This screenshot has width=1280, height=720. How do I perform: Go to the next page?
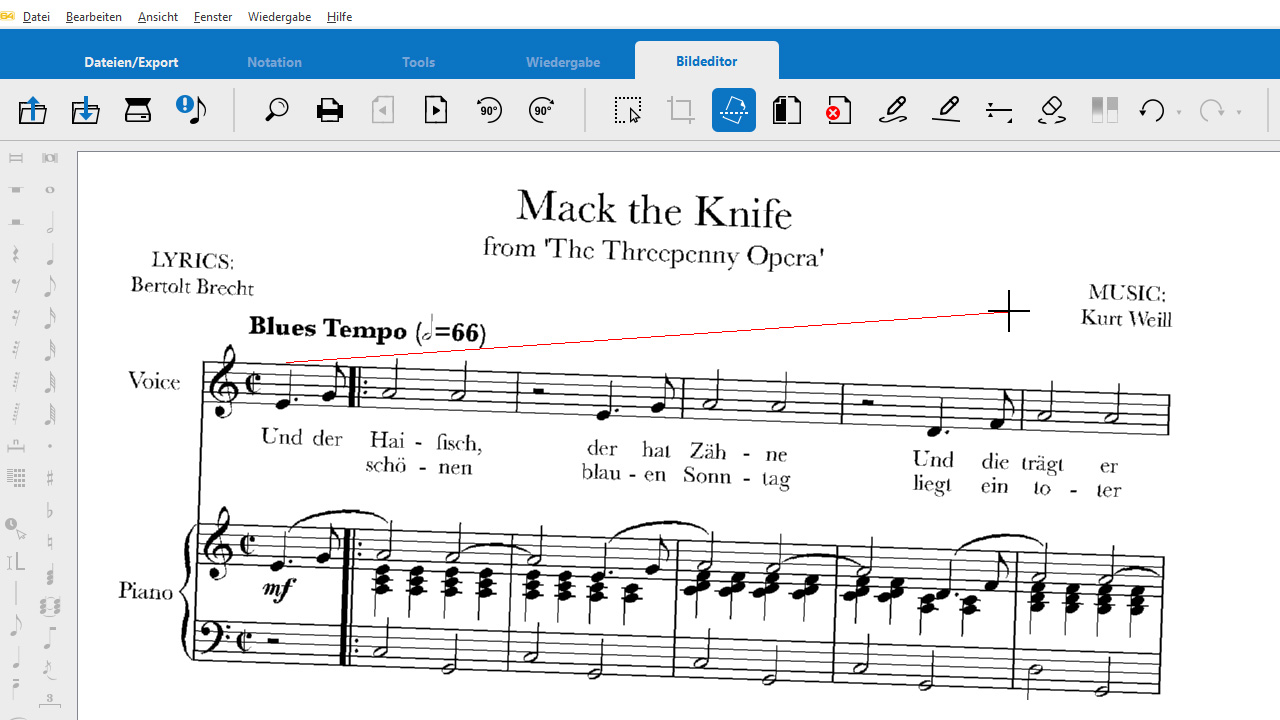436,110
